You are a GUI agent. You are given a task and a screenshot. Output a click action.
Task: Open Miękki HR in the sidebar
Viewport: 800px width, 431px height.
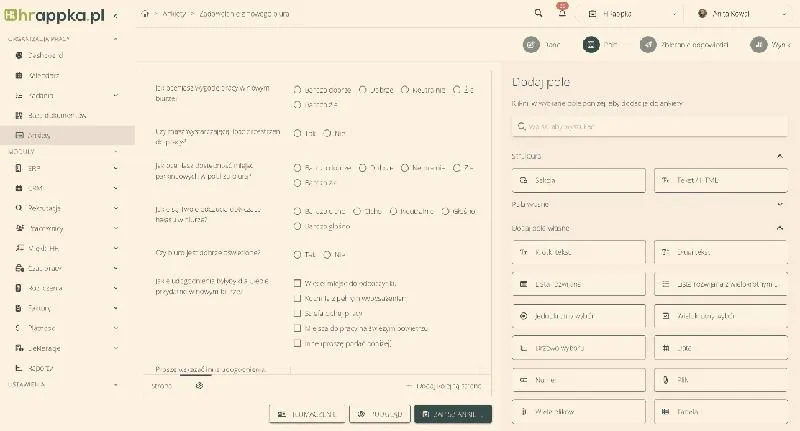pos(43,248)
